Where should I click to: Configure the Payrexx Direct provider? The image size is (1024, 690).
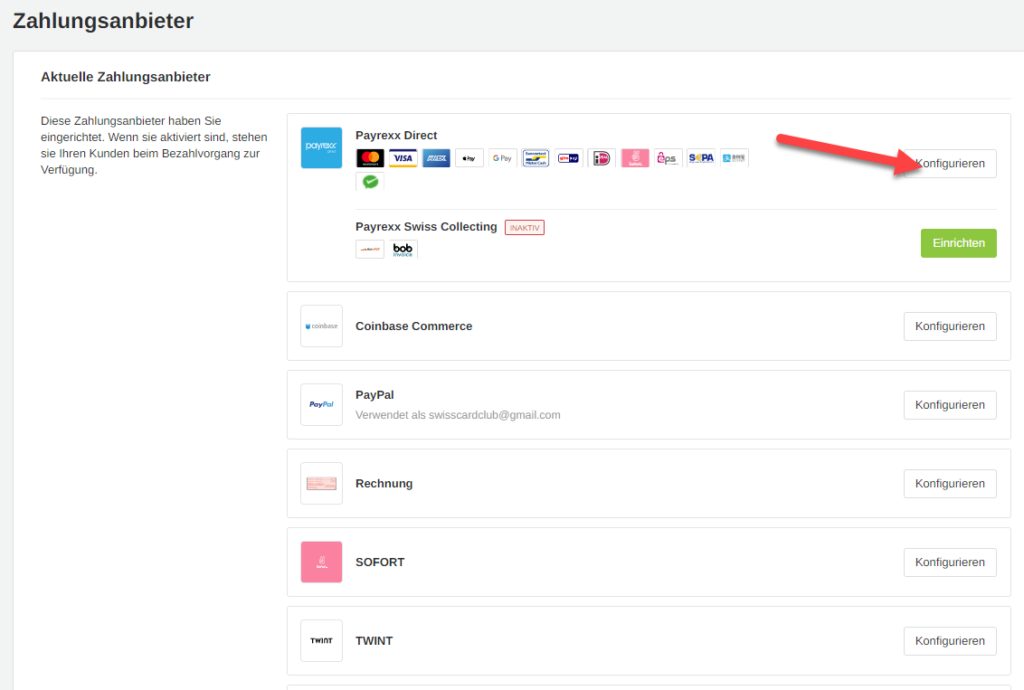coord(949,164)
